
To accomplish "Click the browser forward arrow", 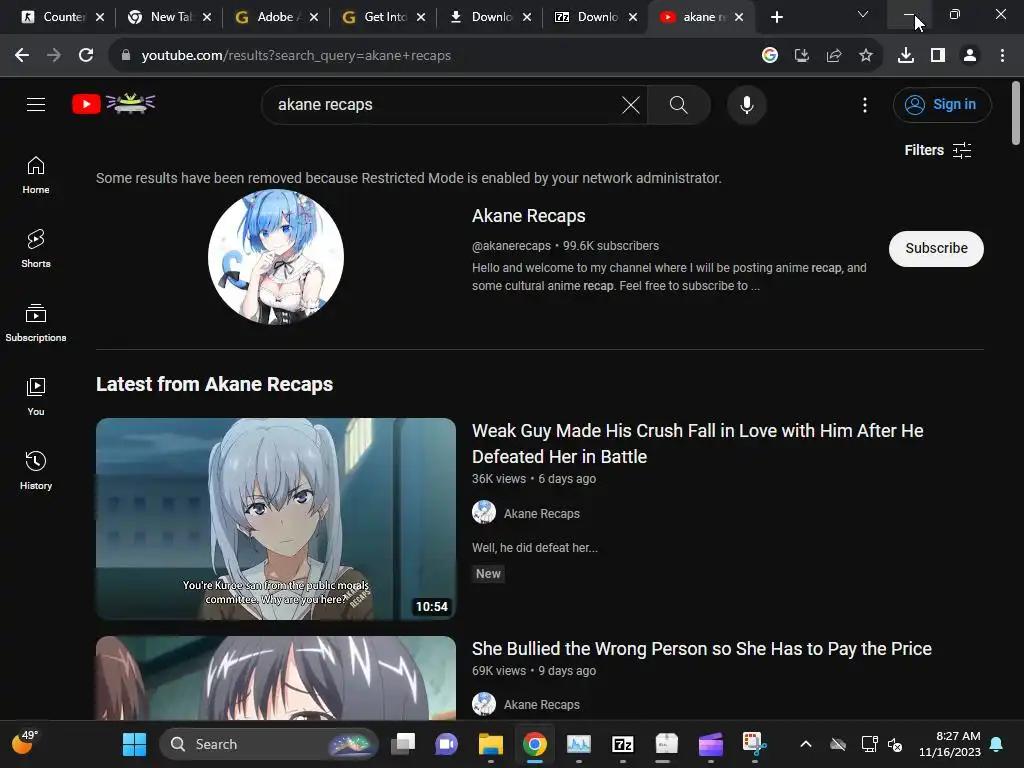I will [x=54, y=56].
